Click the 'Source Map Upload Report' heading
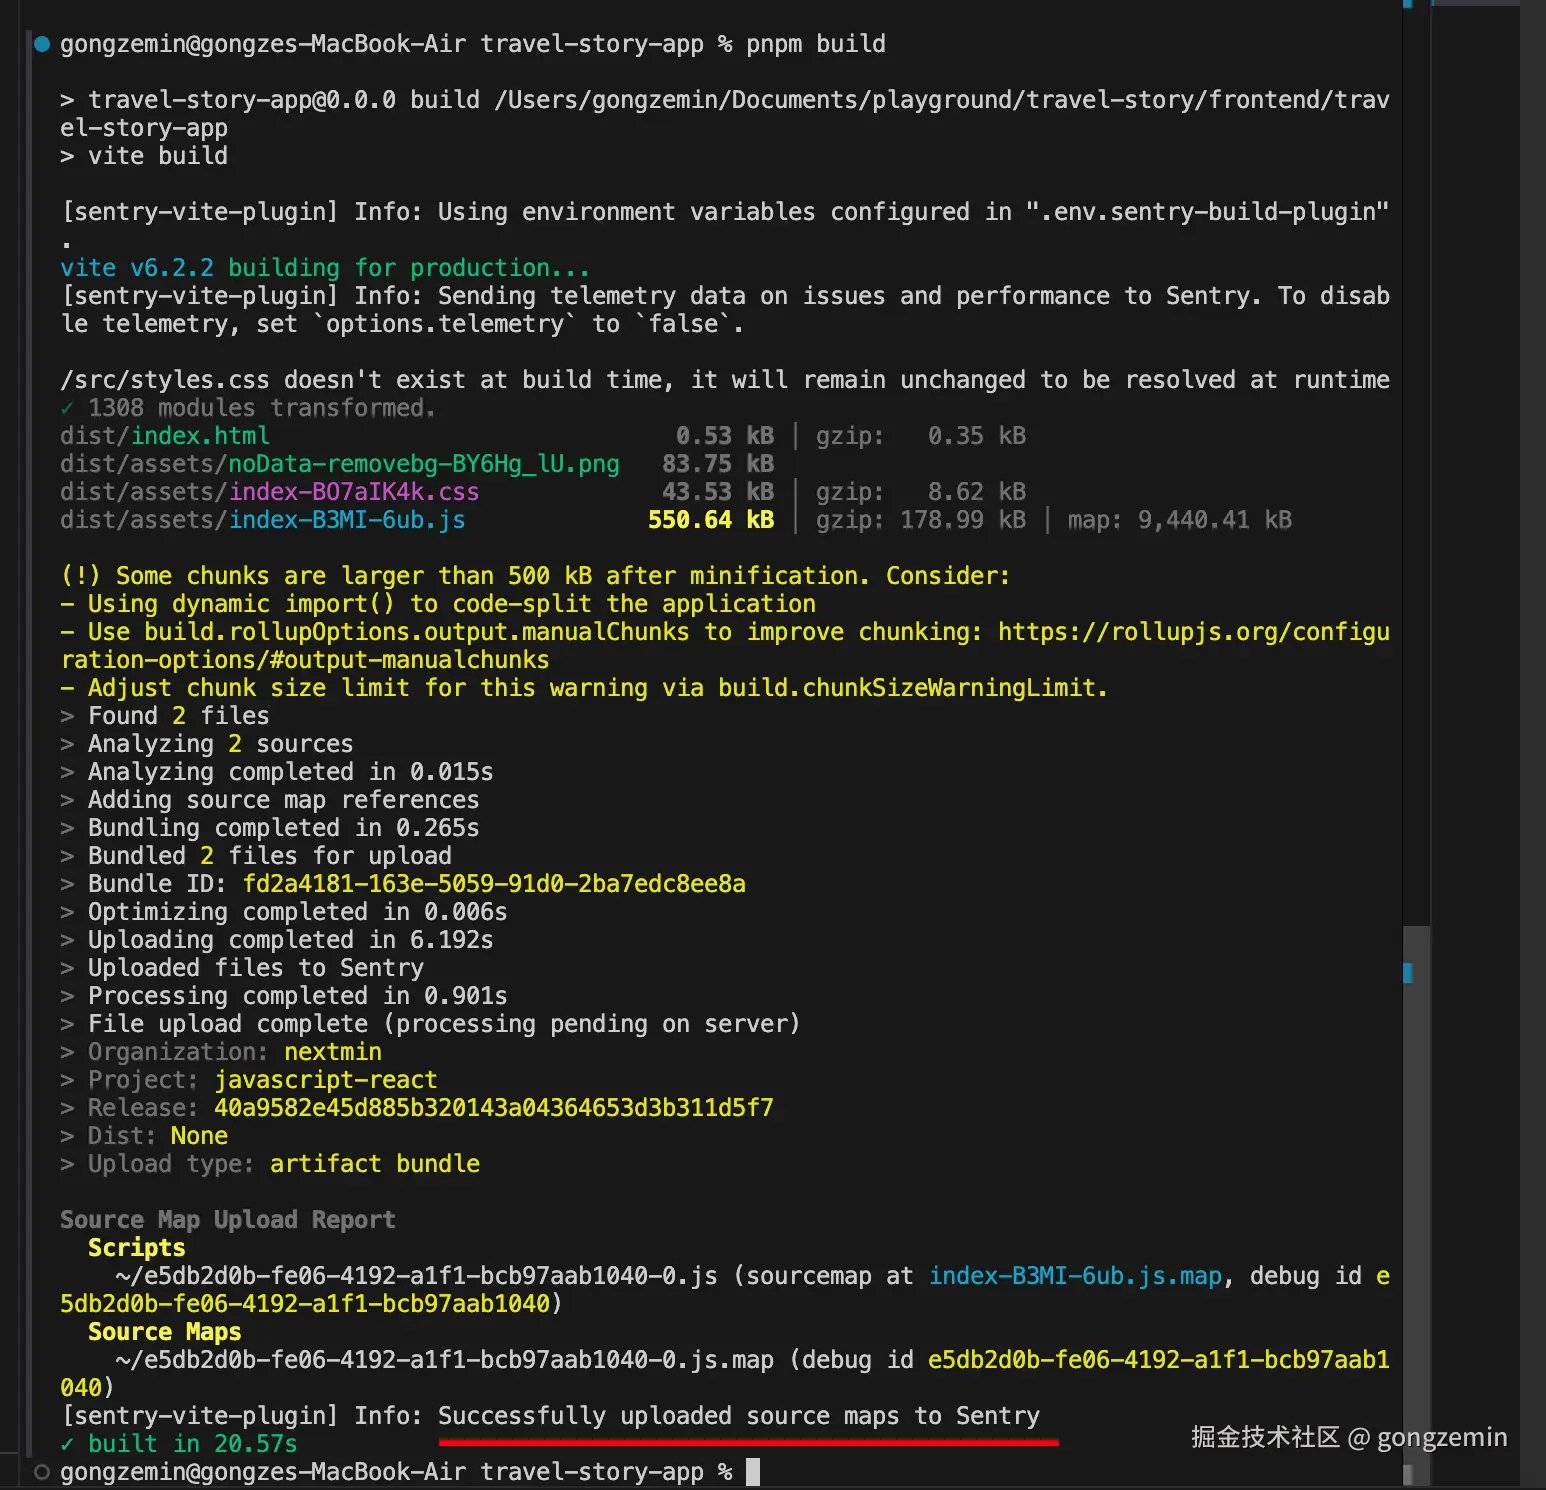This screenshot has height=1490, width=1546. point(228,1220)
